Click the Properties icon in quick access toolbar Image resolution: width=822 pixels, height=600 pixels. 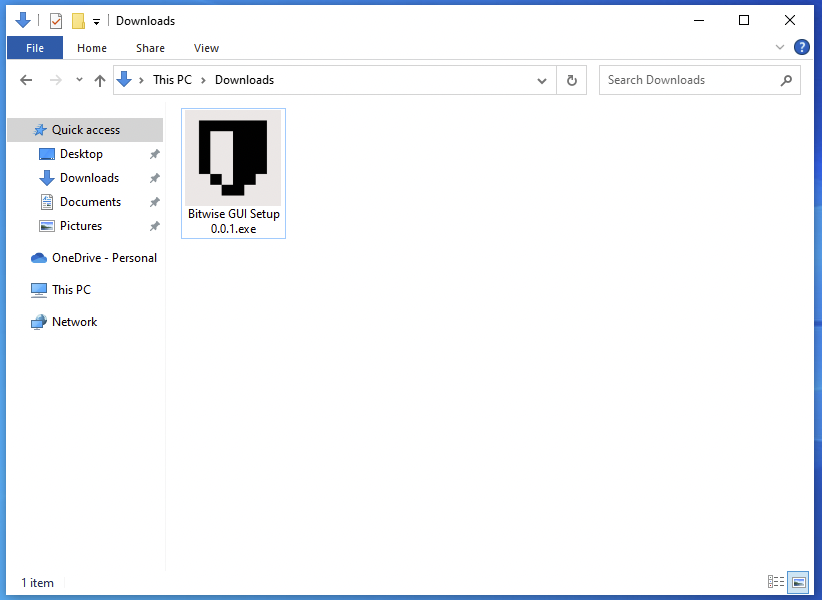56,20
